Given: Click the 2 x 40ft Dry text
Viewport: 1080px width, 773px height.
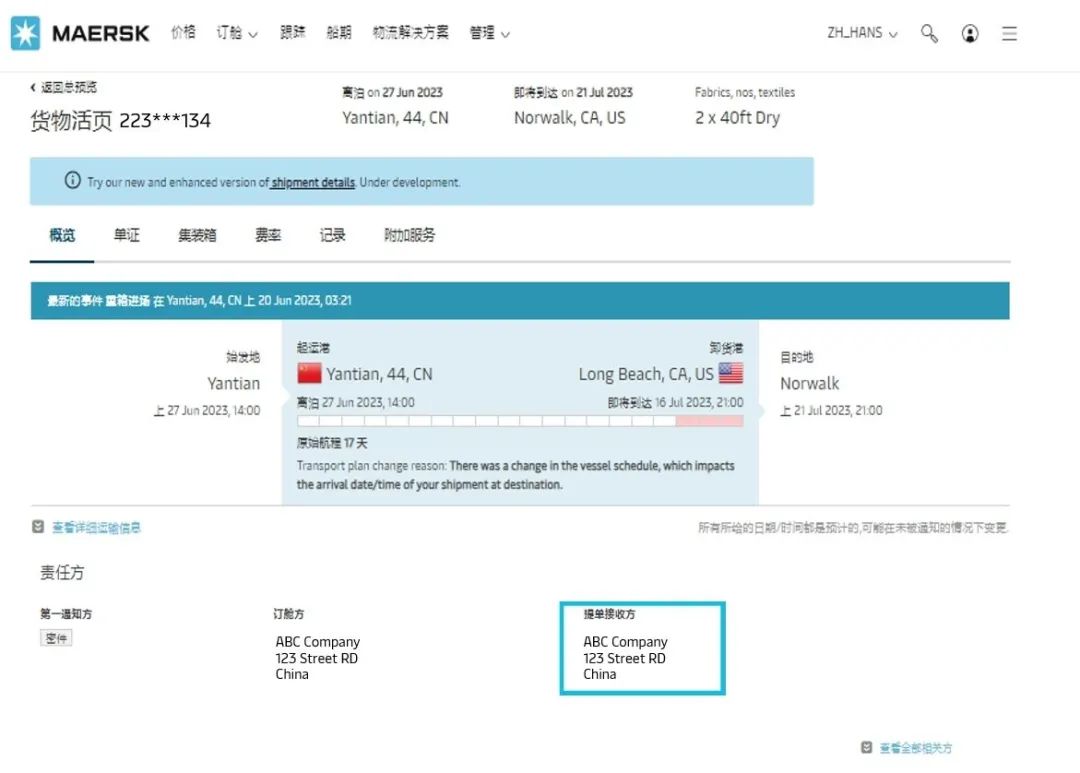Looking at the screenshot, I should coord(738,118).
